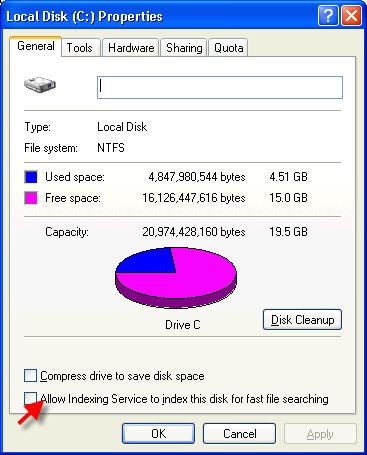Go to the Quota tab
The image size is (367, 455).
coord(228,48)
